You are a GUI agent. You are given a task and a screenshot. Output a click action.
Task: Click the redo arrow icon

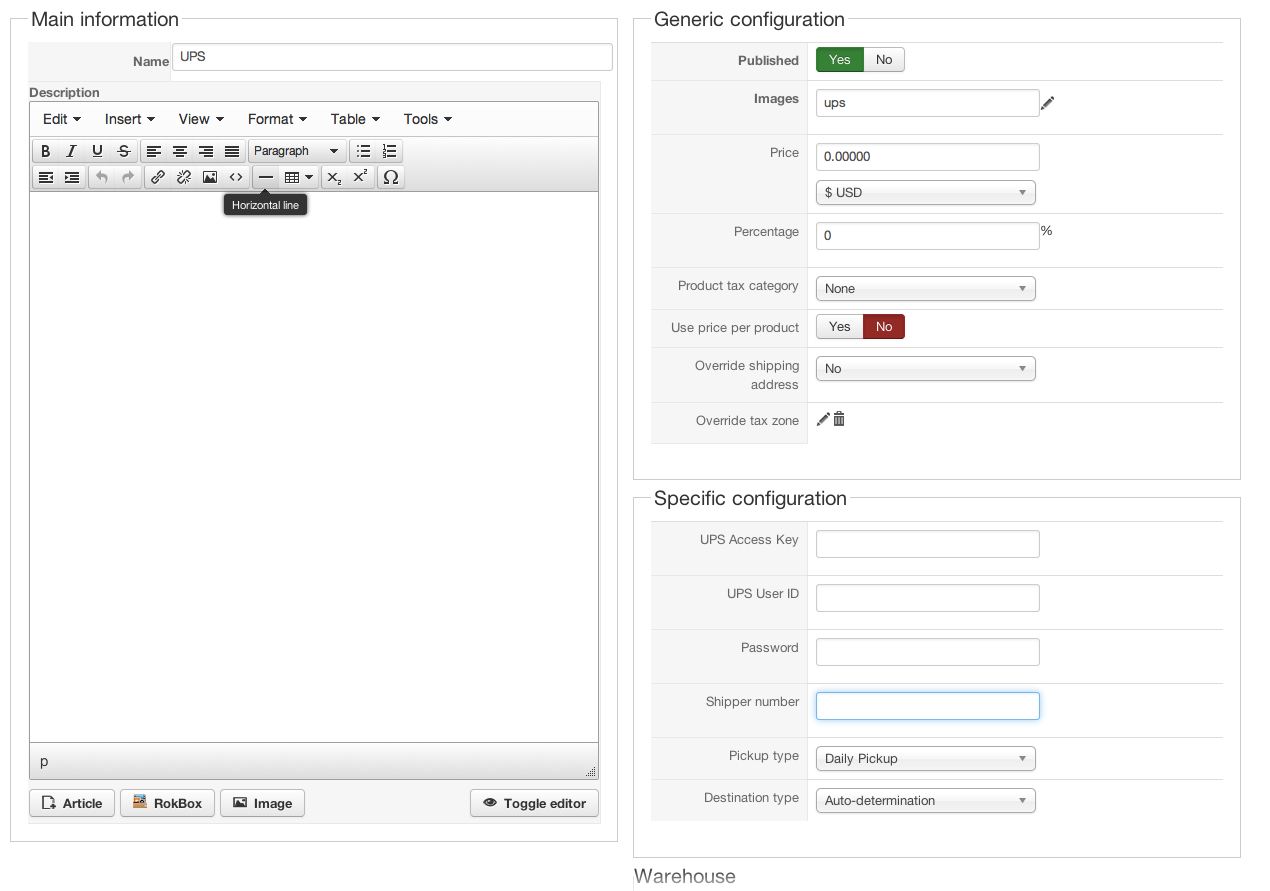click(128, 177)
